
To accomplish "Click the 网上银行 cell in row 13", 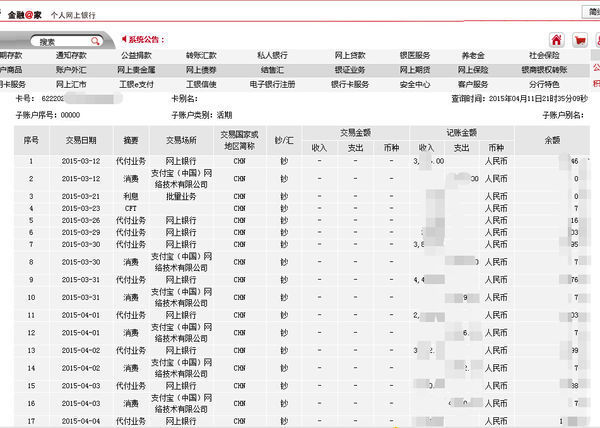I will [x=181, y=350].
